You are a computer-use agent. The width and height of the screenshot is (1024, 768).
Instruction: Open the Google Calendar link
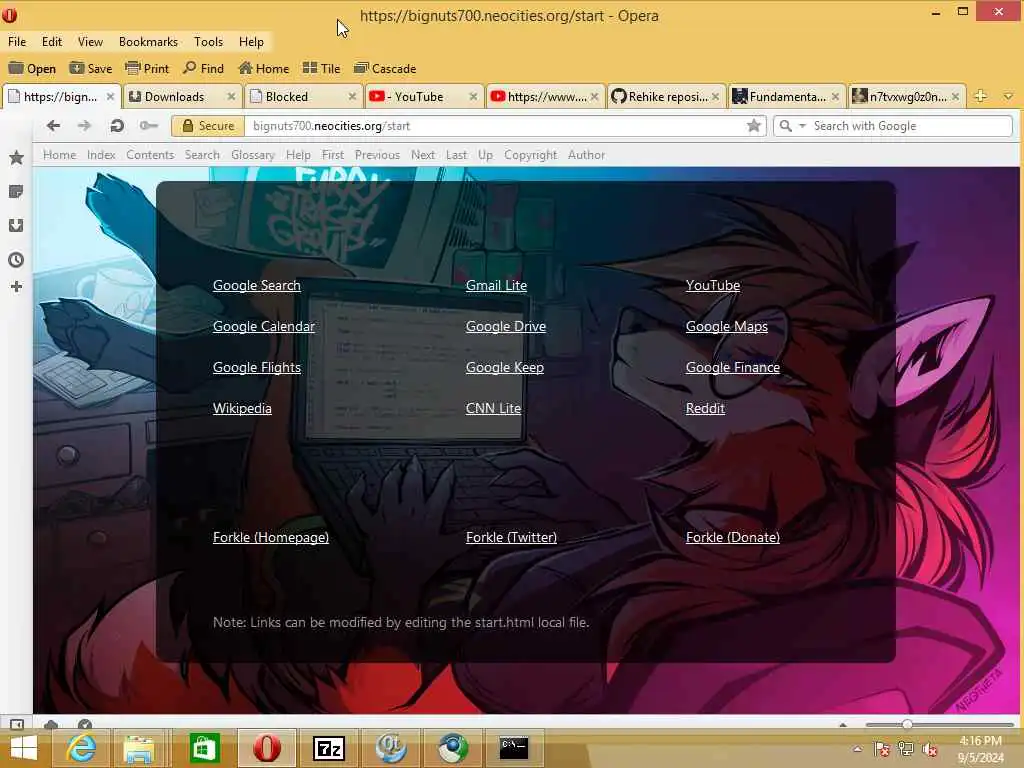(x=264, y=327)
